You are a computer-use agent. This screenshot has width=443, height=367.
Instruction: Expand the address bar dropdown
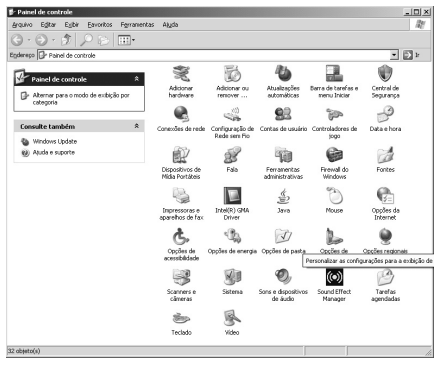coord(394,55)
